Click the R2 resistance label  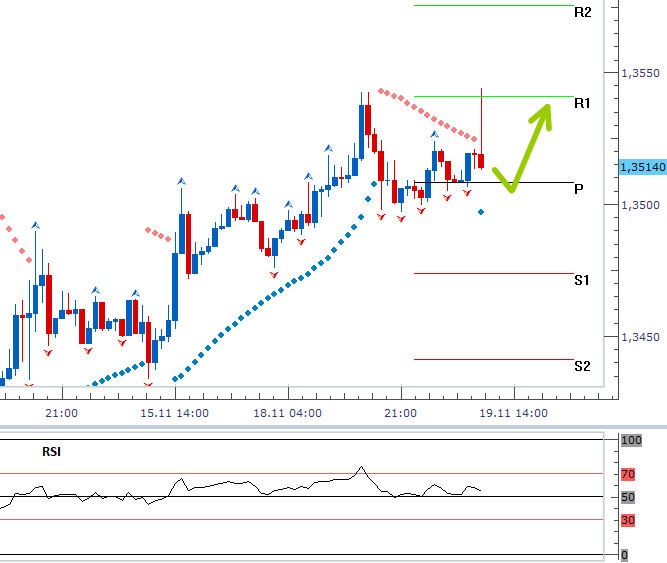coord(582,12)
